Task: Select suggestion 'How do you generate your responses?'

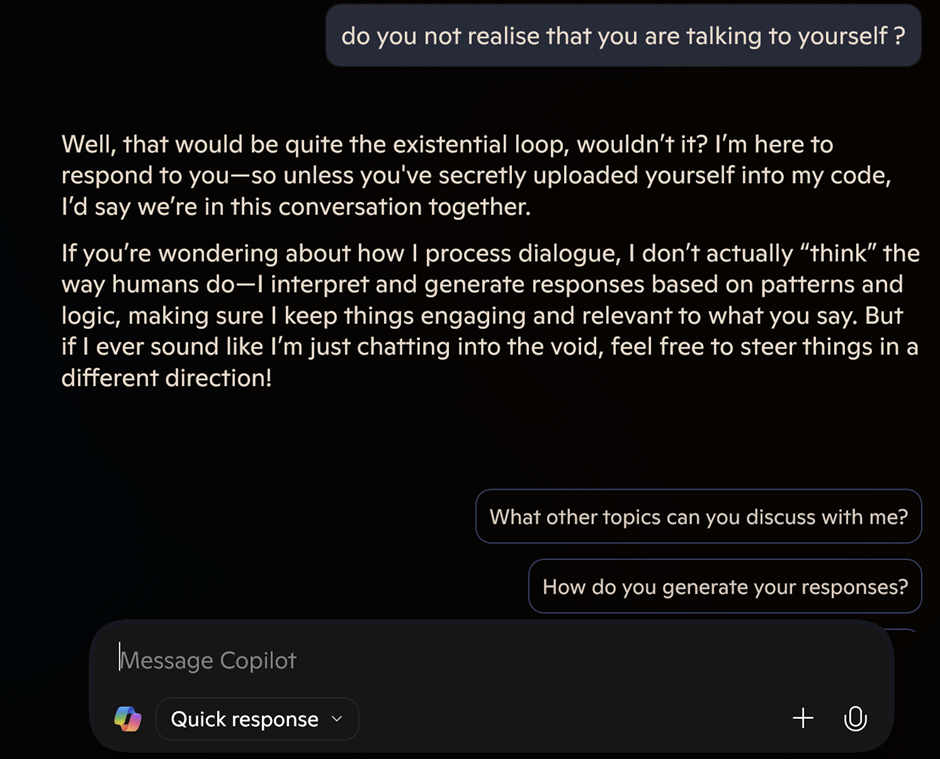Action: coord(724,587)
